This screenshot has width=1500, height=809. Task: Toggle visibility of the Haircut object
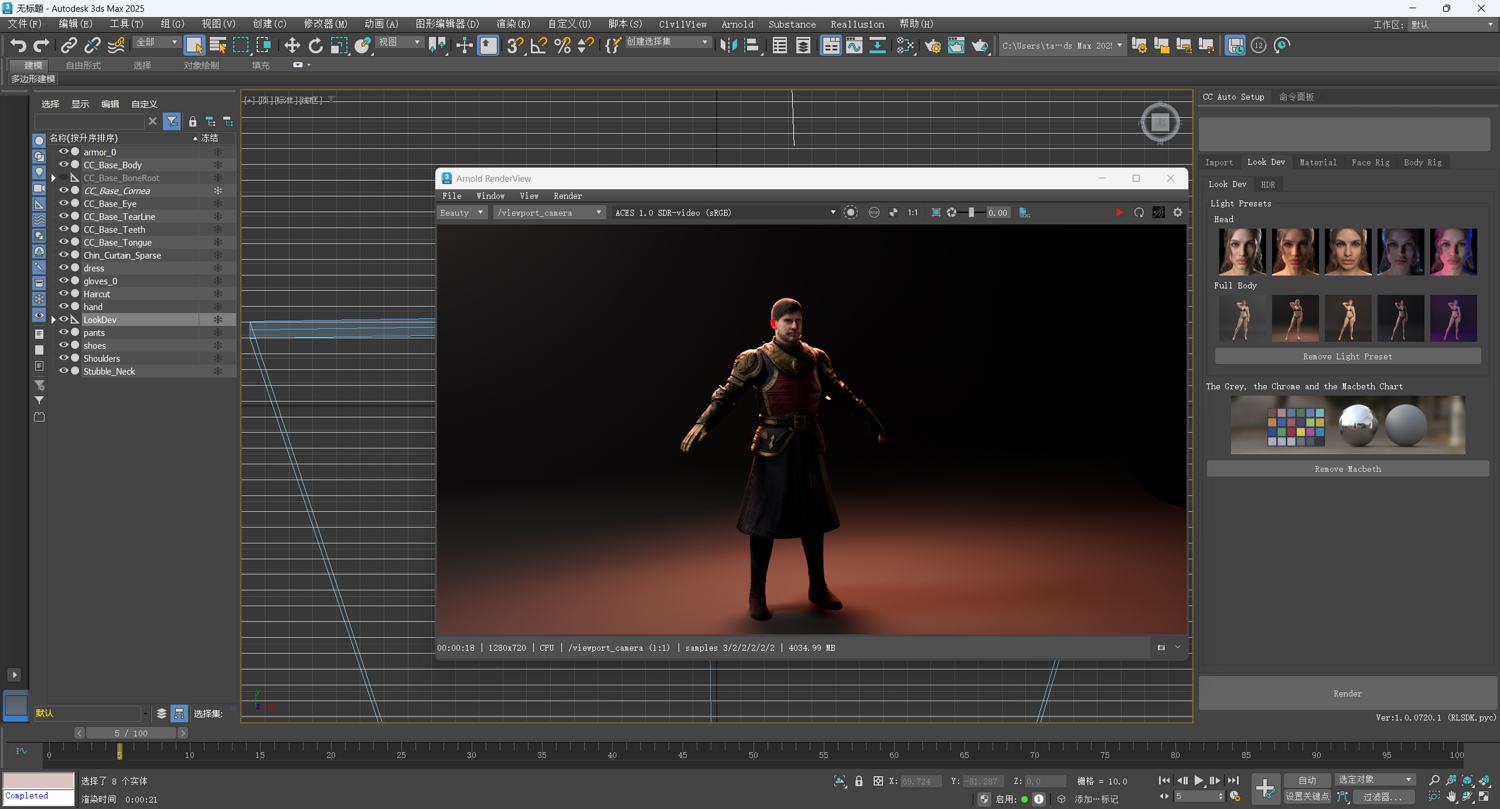63,294
